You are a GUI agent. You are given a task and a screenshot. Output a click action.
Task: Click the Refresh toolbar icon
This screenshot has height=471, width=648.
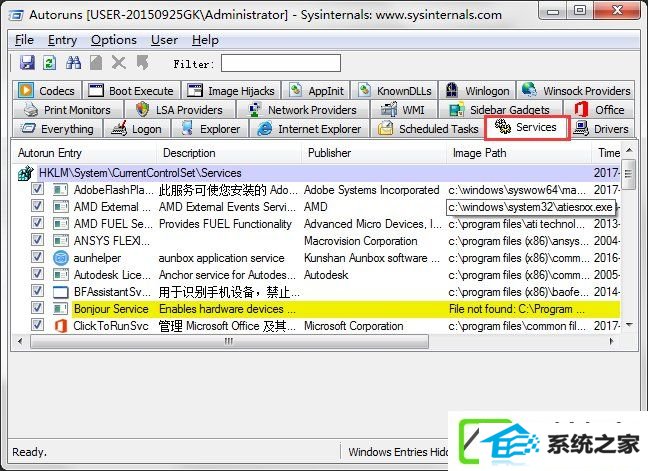(x=50, y=63)
